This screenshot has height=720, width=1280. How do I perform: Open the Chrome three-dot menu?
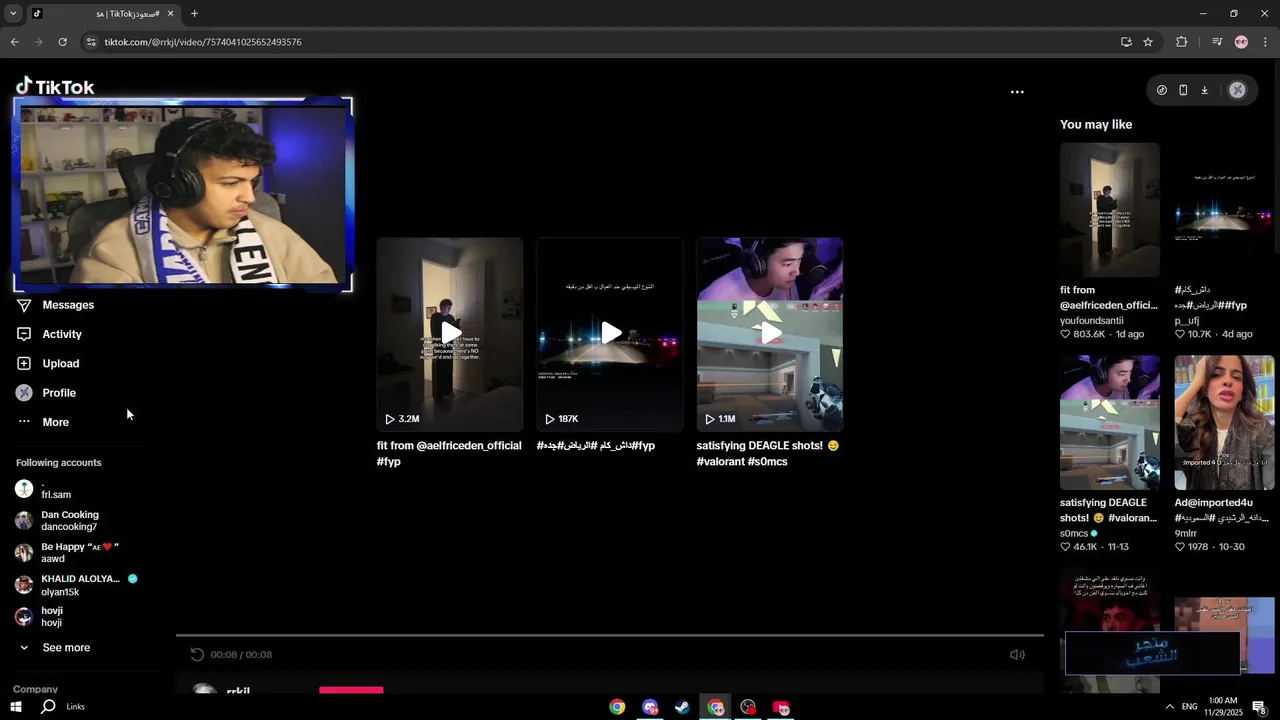pyautogui.click(x=1265, y=42)
